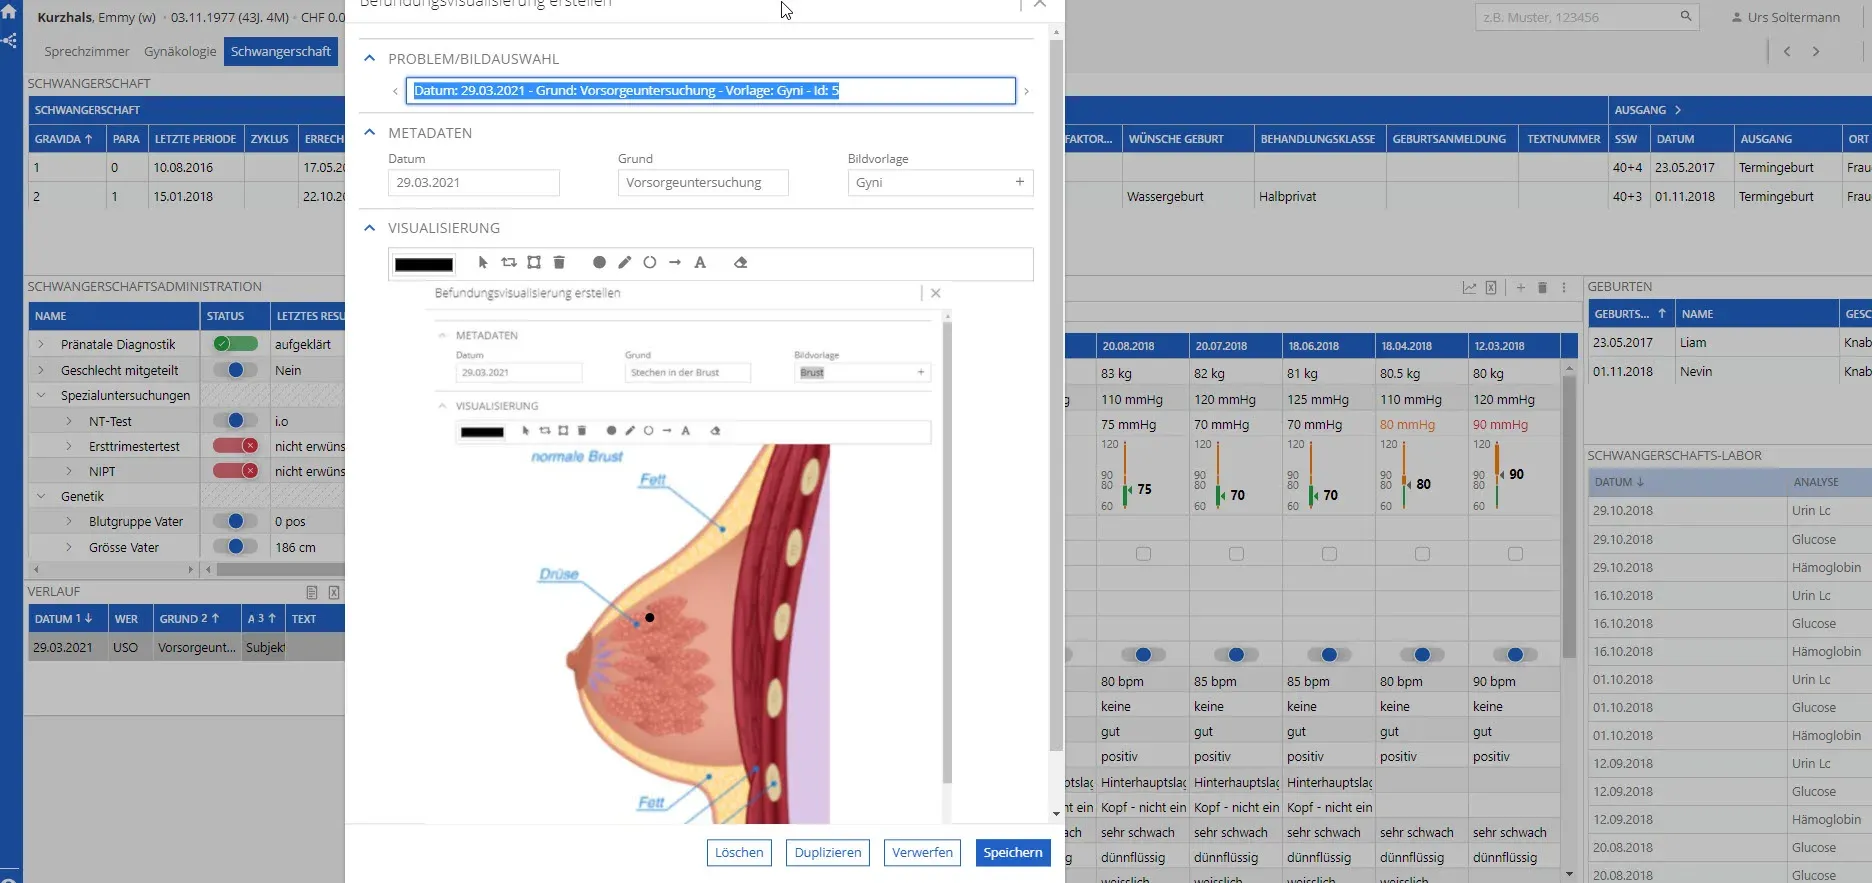This screenshot has height=883, width=1872.
Task: Toggle the Geschlecht mitgeteilt status switch
Action: 235,370
